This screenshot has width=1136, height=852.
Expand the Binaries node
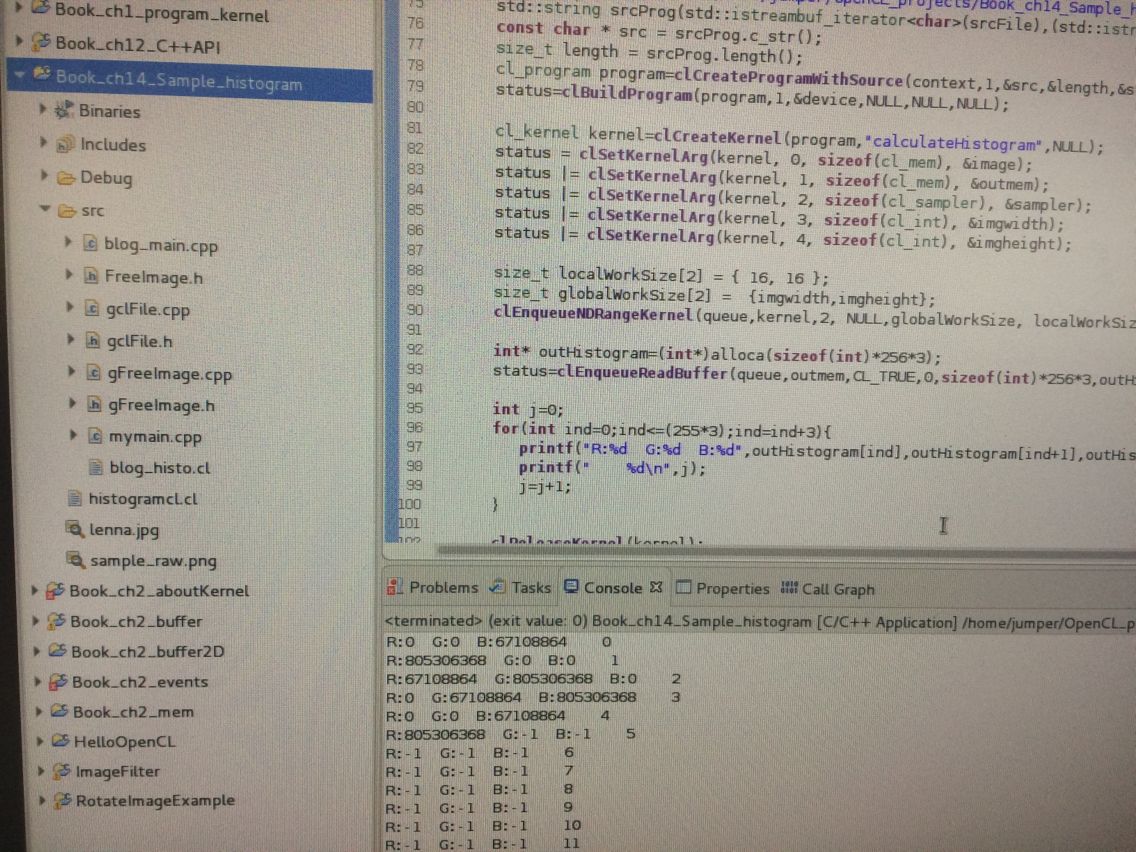click(x=43, y=109)
